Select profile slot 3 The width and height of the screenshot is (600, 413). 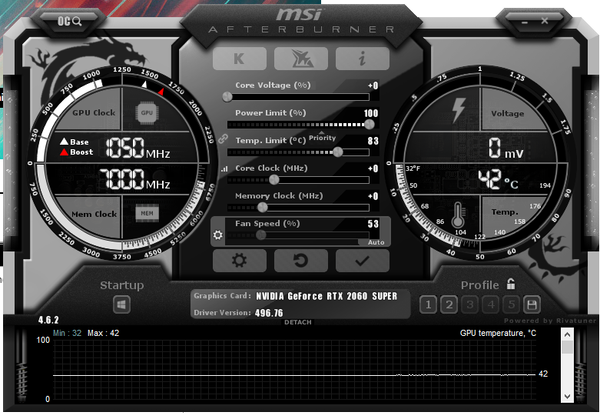[x=470, y=305]
